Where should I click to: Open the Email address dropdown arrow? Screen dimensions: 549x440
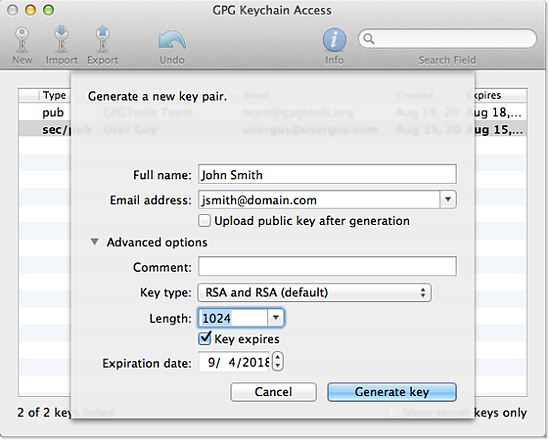(448, 200)
